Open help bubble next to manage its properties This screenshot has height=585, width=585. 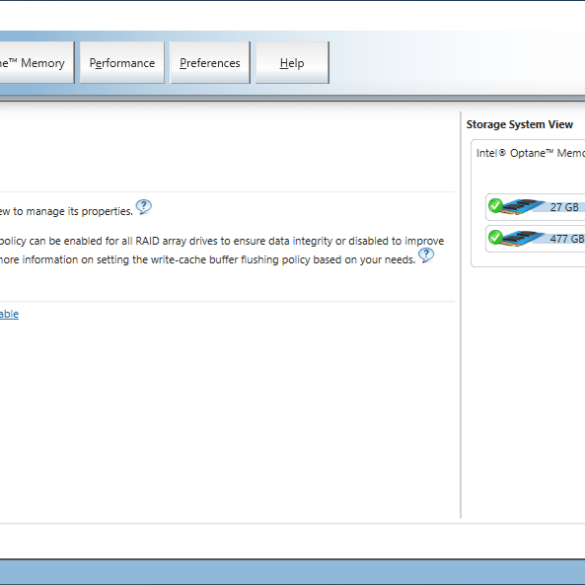144,207
